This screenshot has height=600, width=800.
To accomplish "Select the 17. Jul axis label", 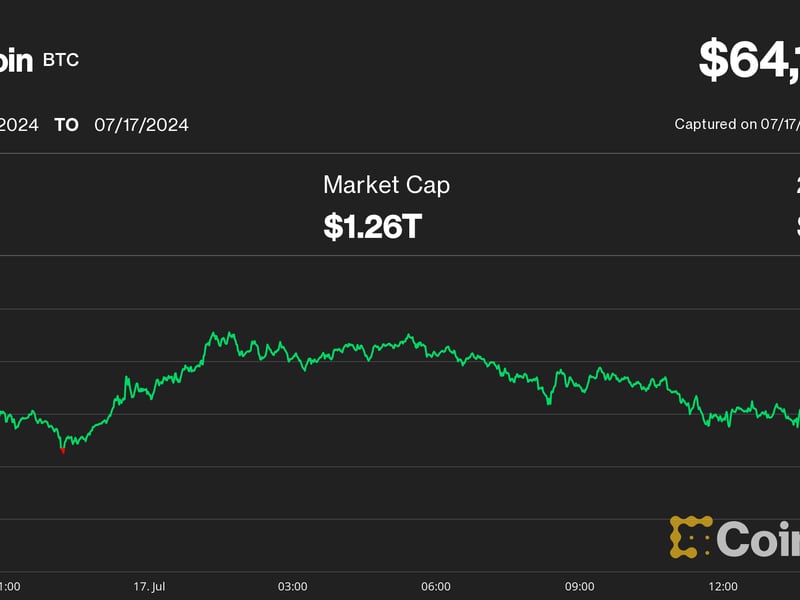I will (148, 586).
